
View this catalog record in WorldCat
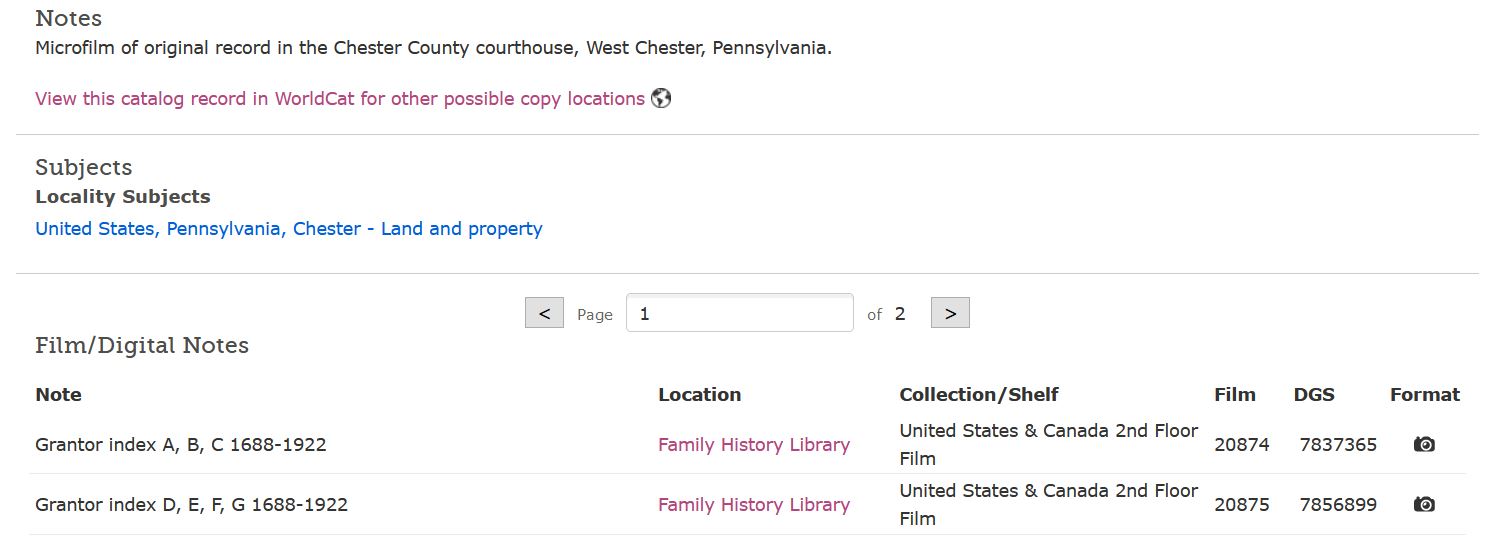click(340, 98)
